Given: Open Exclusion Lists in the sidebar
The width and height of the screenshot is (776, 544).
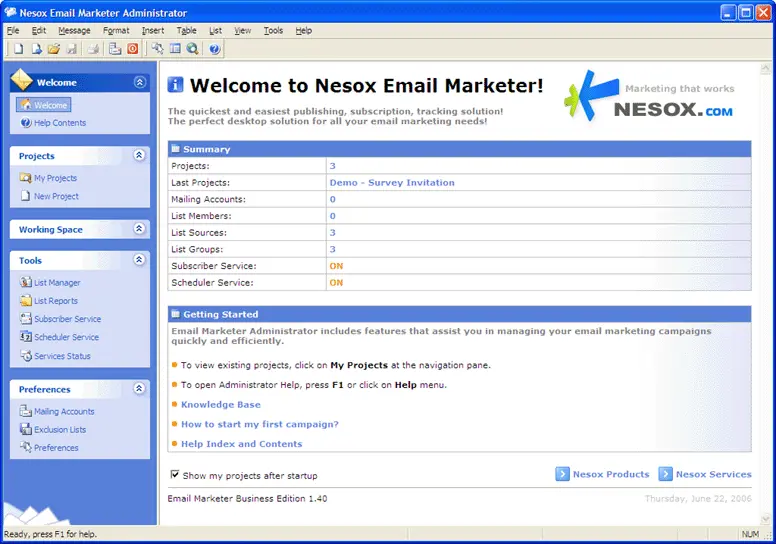Looking at the screenshot, I should [x=60, y=429].
